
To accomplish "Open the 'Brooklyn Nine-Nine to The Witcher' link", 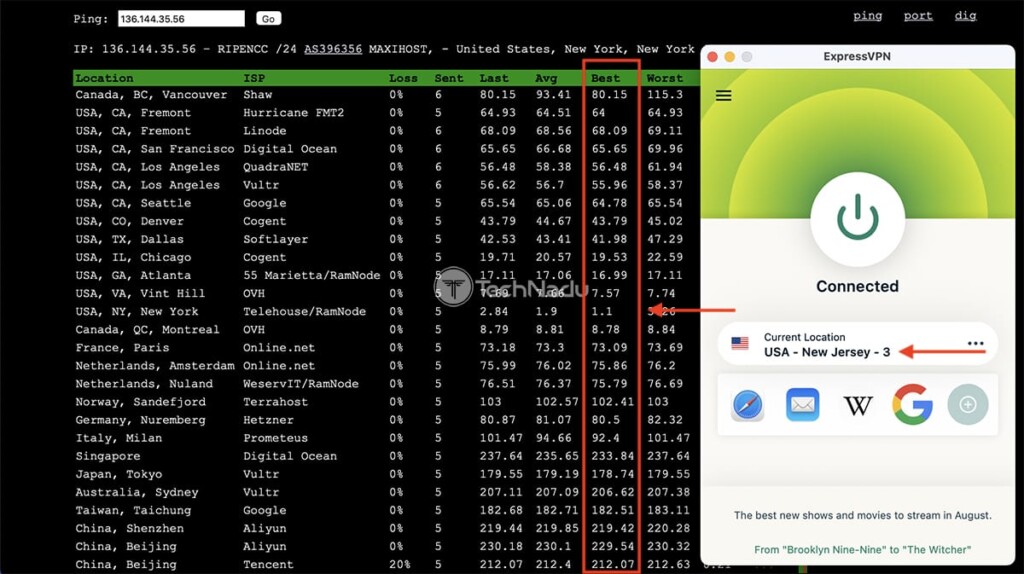I will point(862,550).
